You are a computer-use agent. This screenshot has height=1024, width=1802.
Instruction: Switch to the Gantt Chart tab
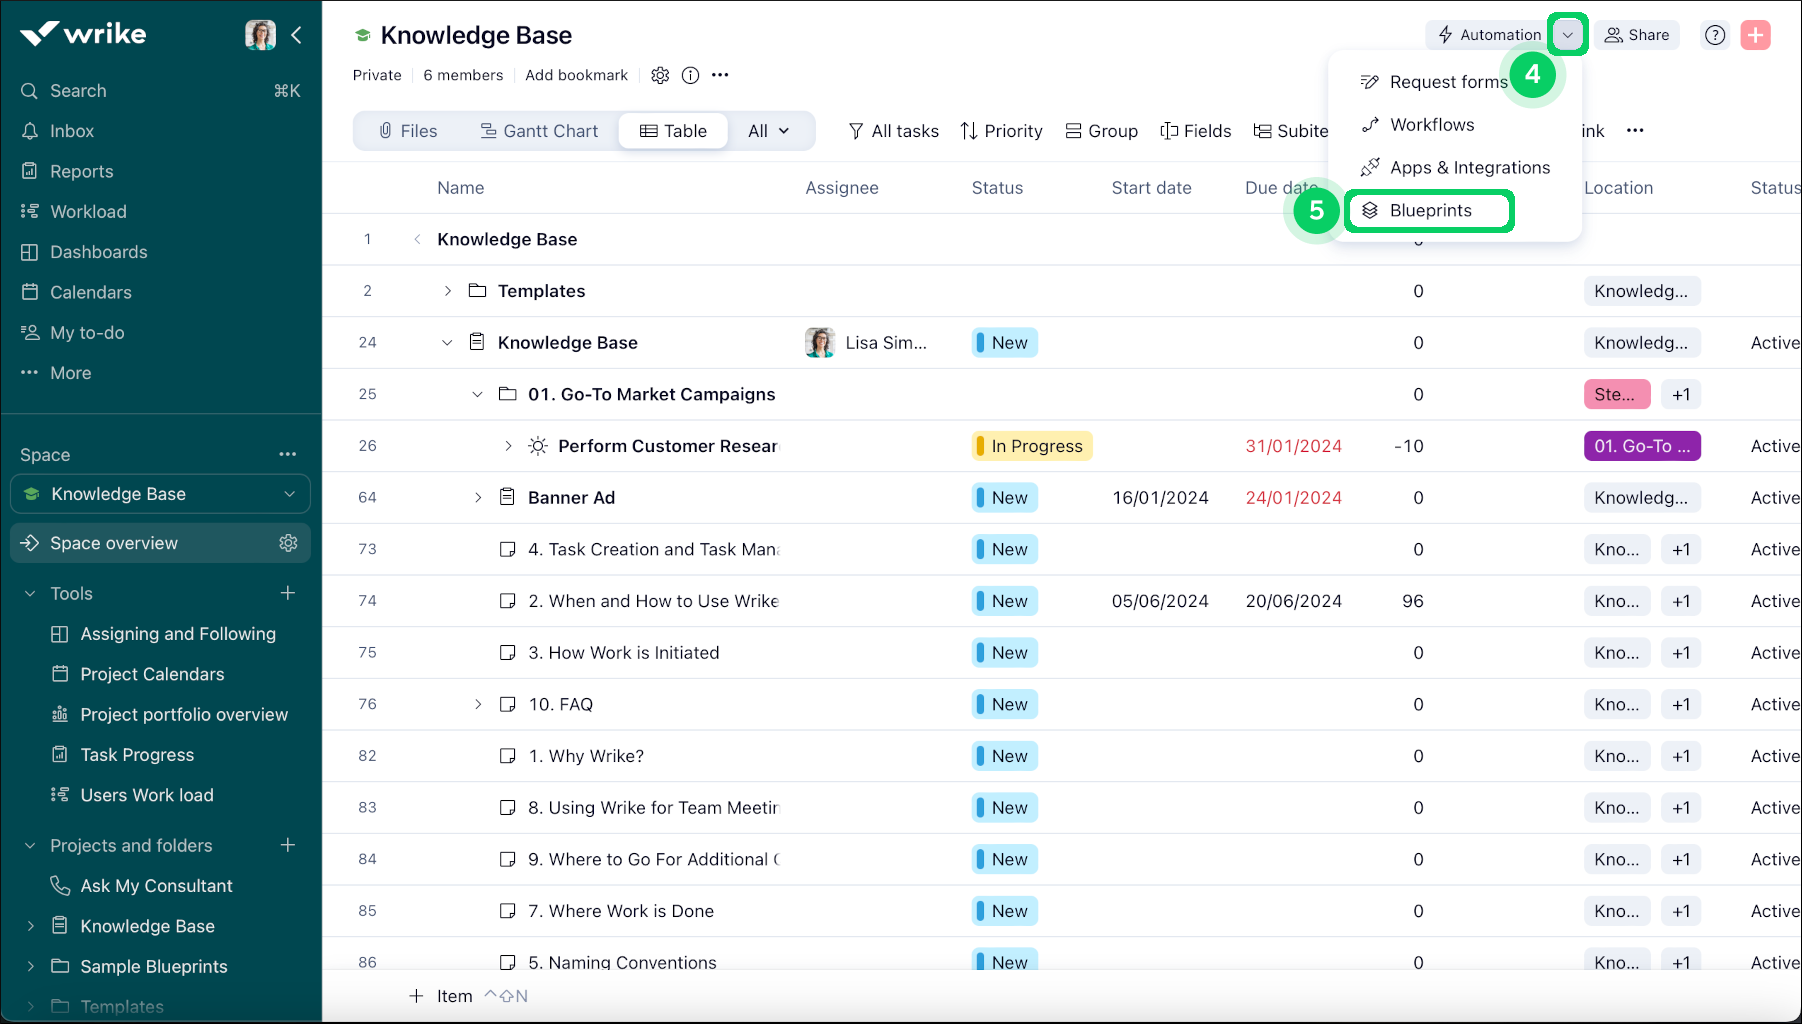(539, 131)
